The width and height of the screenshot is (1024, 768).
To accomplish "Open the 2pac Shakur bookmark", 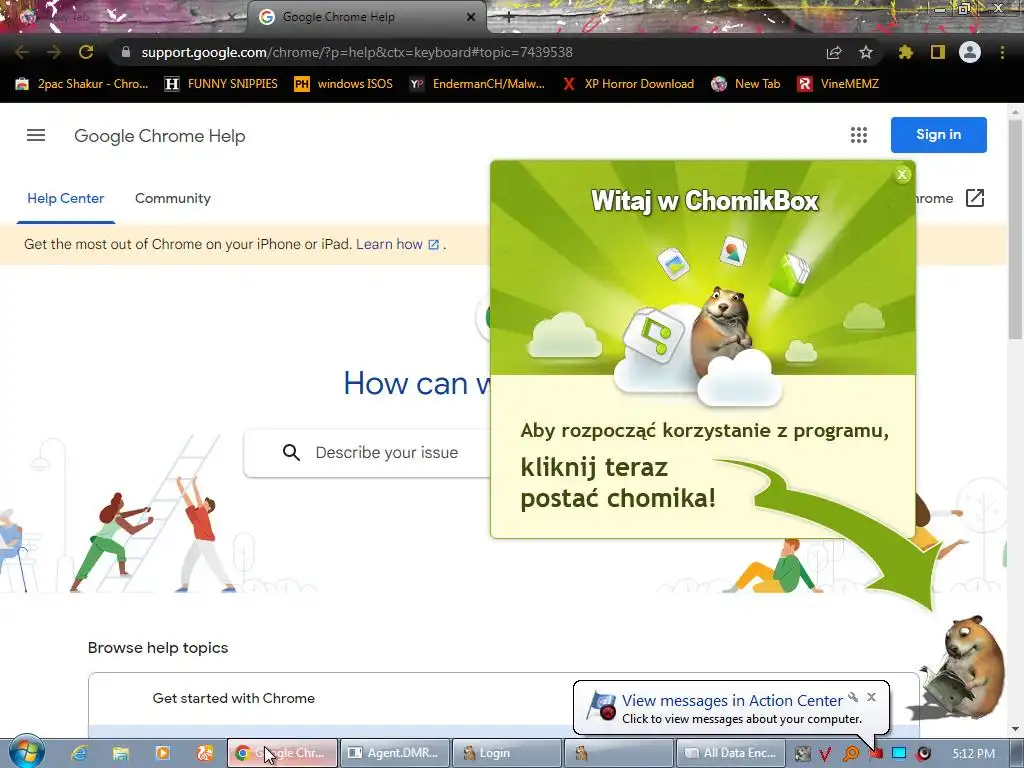I will 82,84.
